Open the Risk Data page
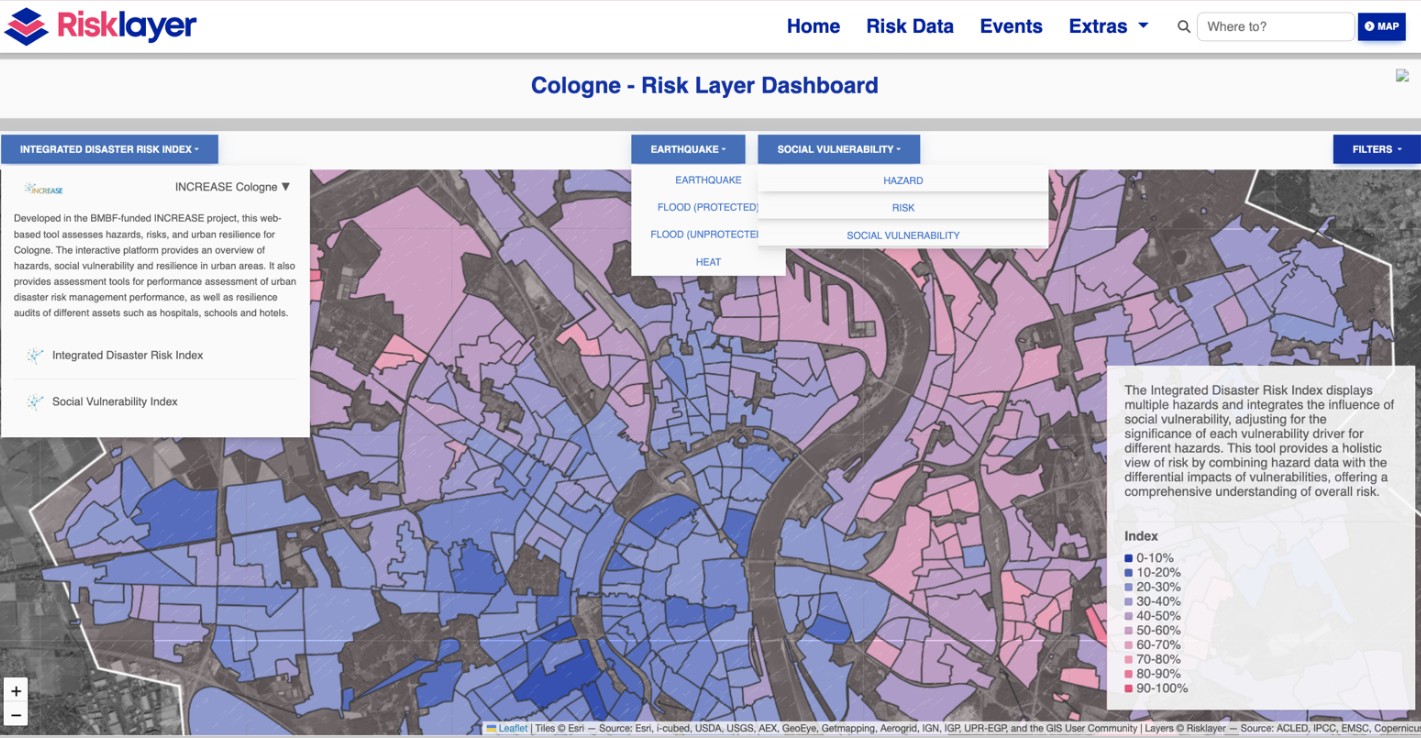1421x738 pixels. [x=910, y=27]
